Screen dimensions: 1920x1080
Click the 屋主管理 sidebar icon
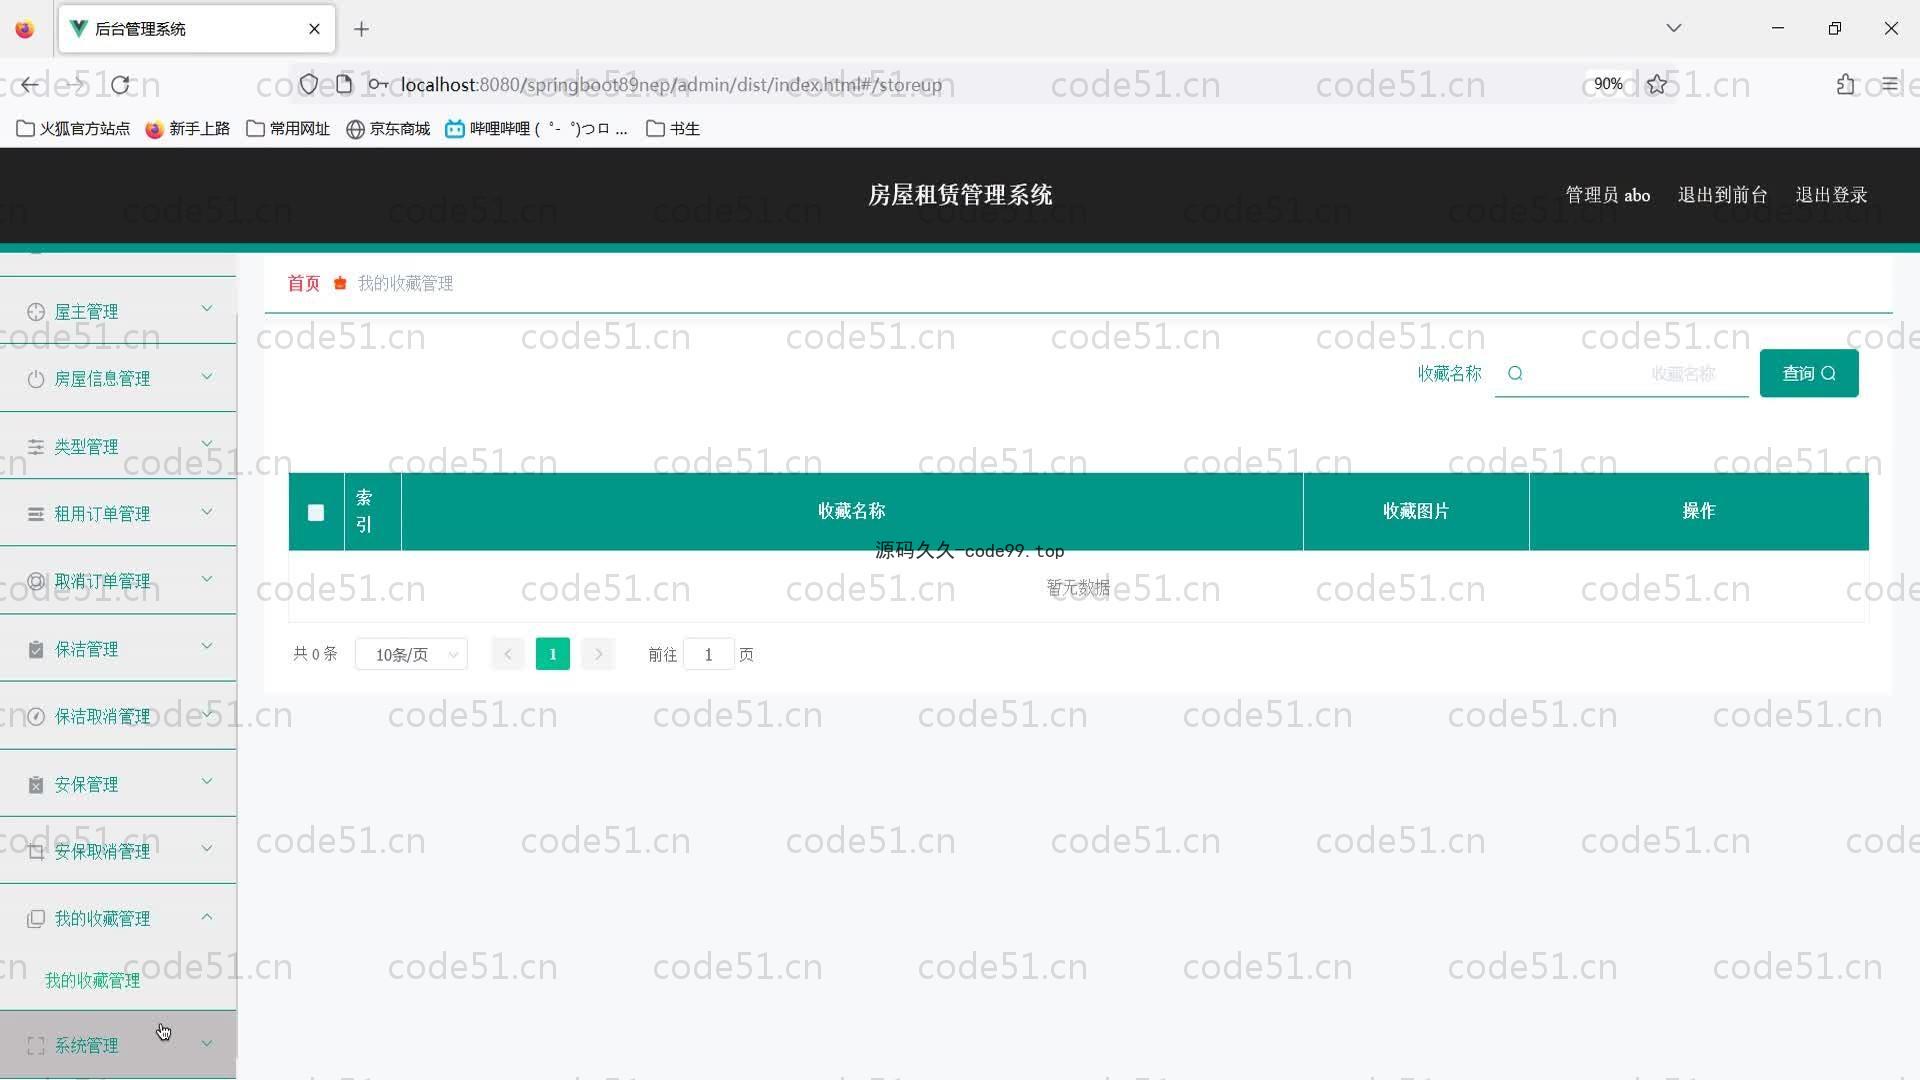pos(36,312)
